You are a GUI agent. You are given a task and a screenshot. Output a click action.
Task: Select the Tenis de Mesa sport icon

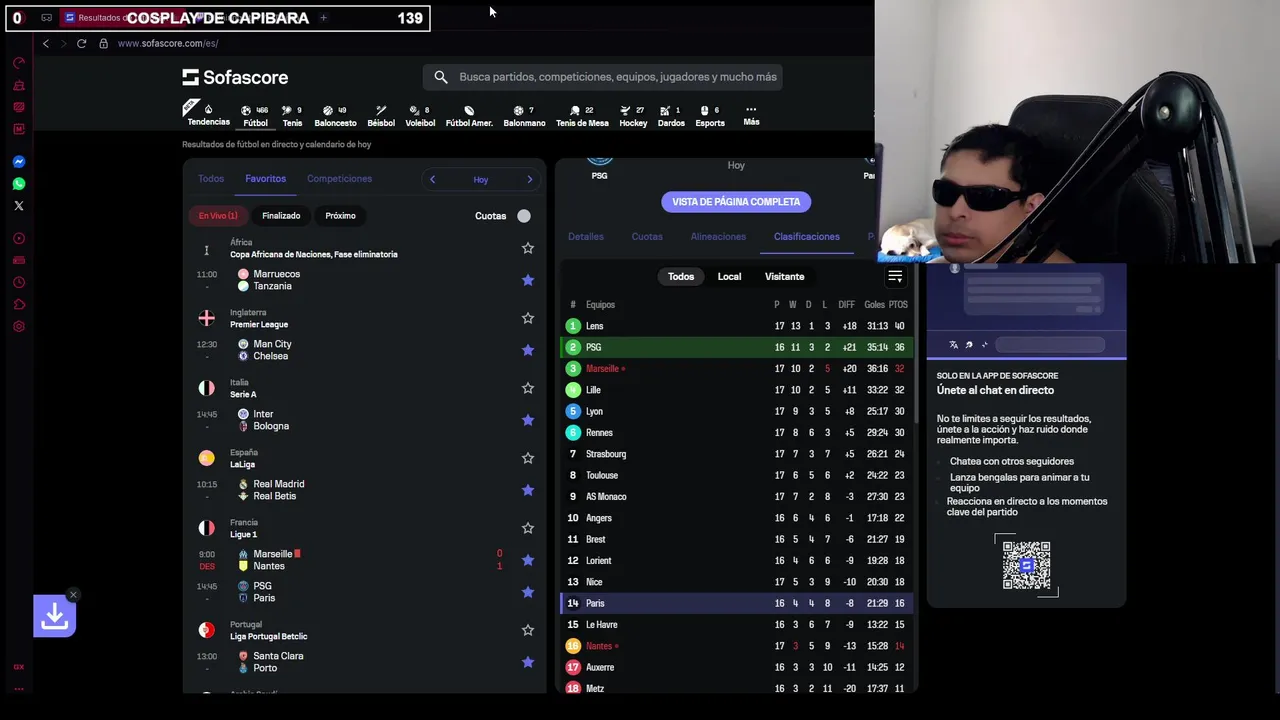pos(582,116)
